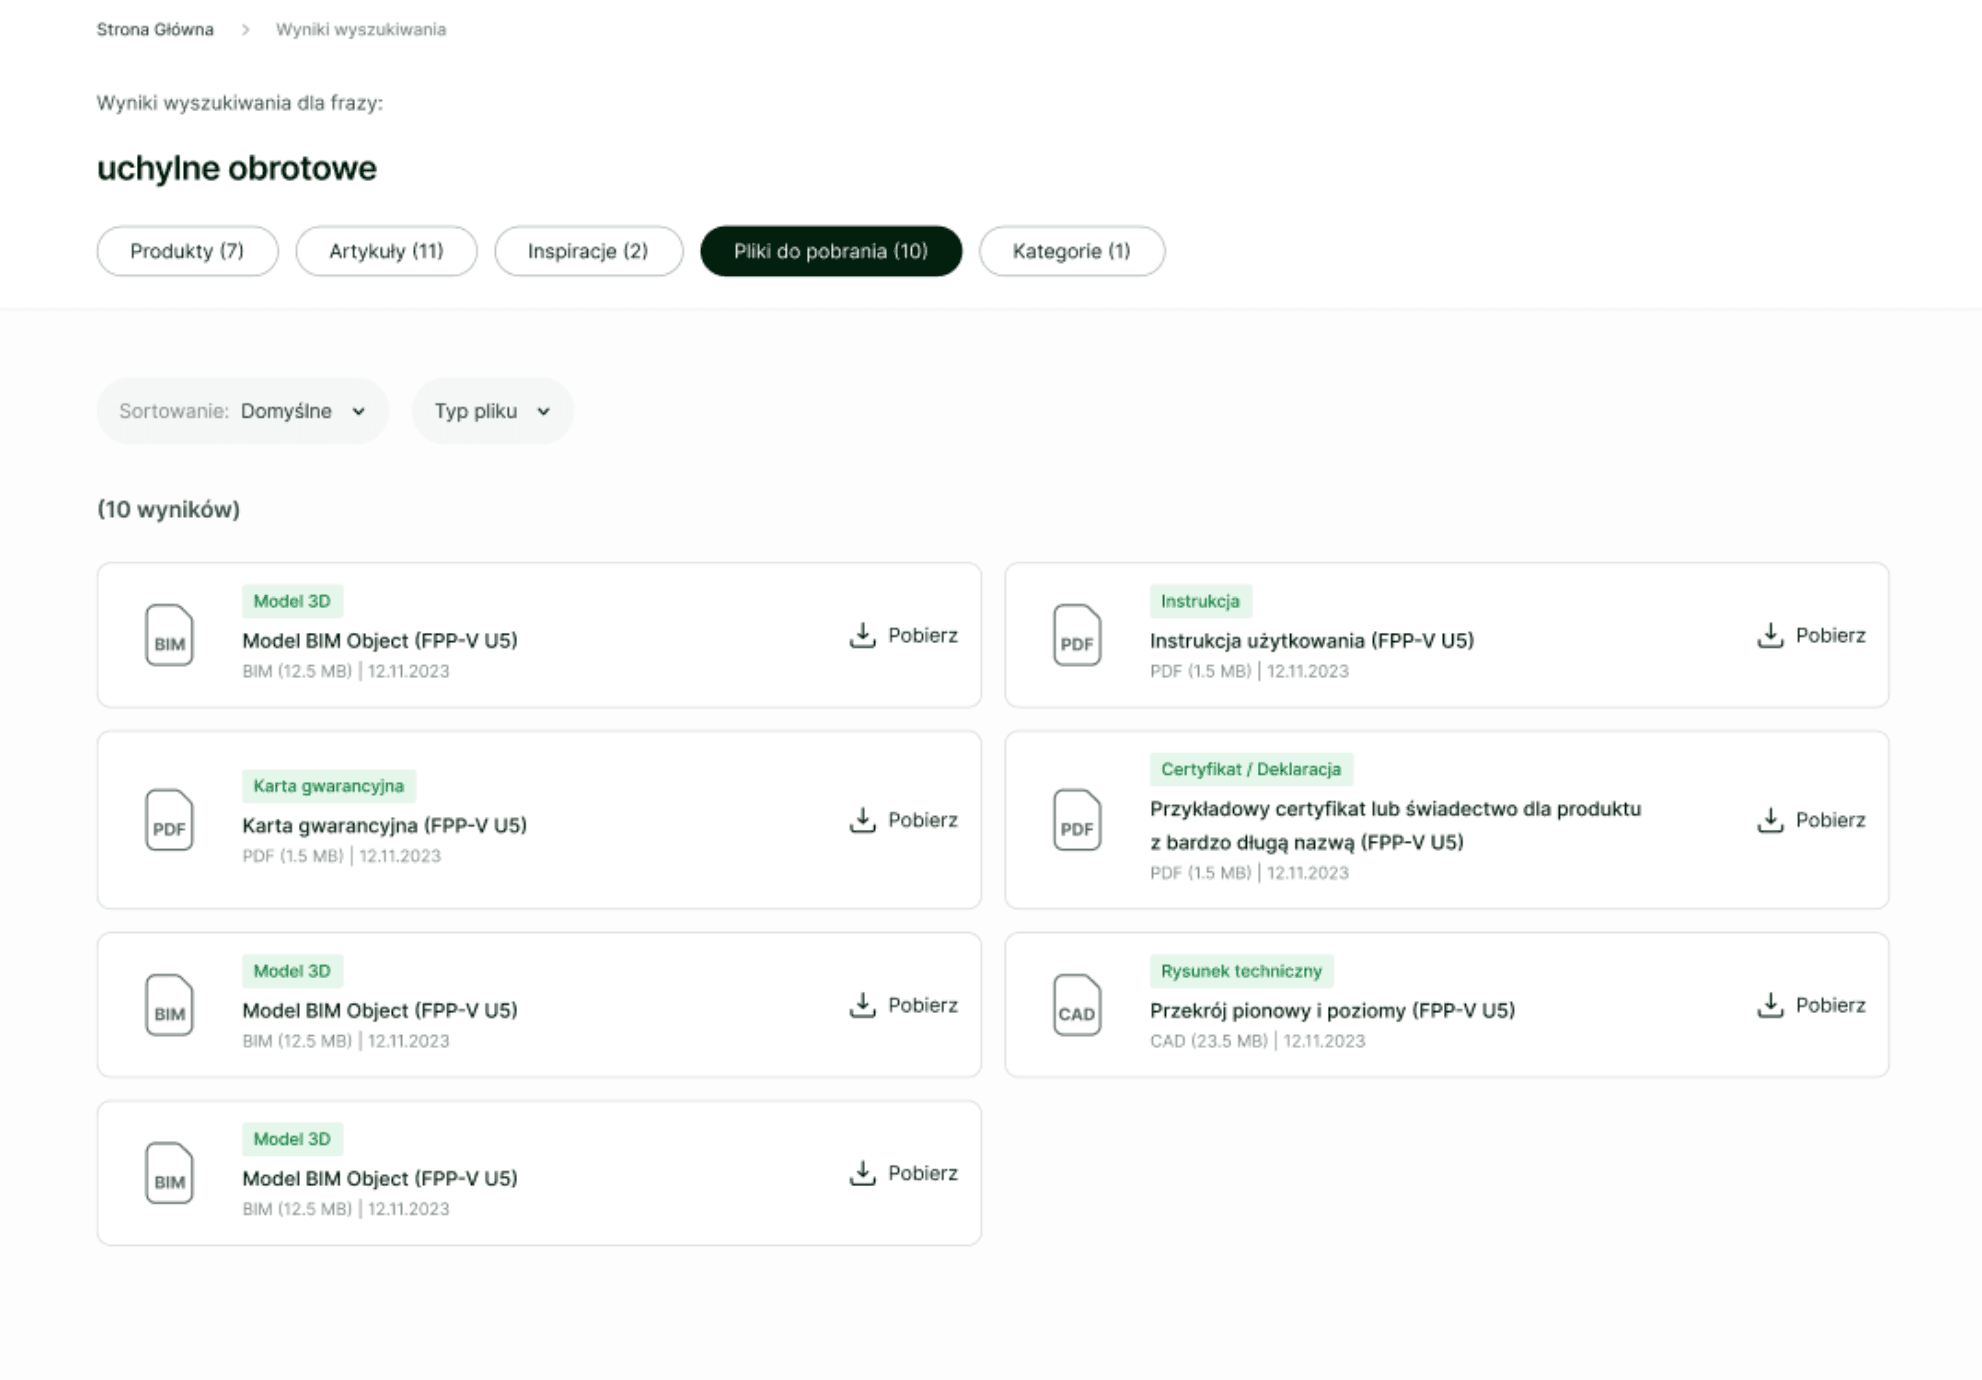This screenshot has width=1982, height=1380.
Task: Click the Wyniki wyszukiwania dla frazy: label
Action: coord(240,103)
